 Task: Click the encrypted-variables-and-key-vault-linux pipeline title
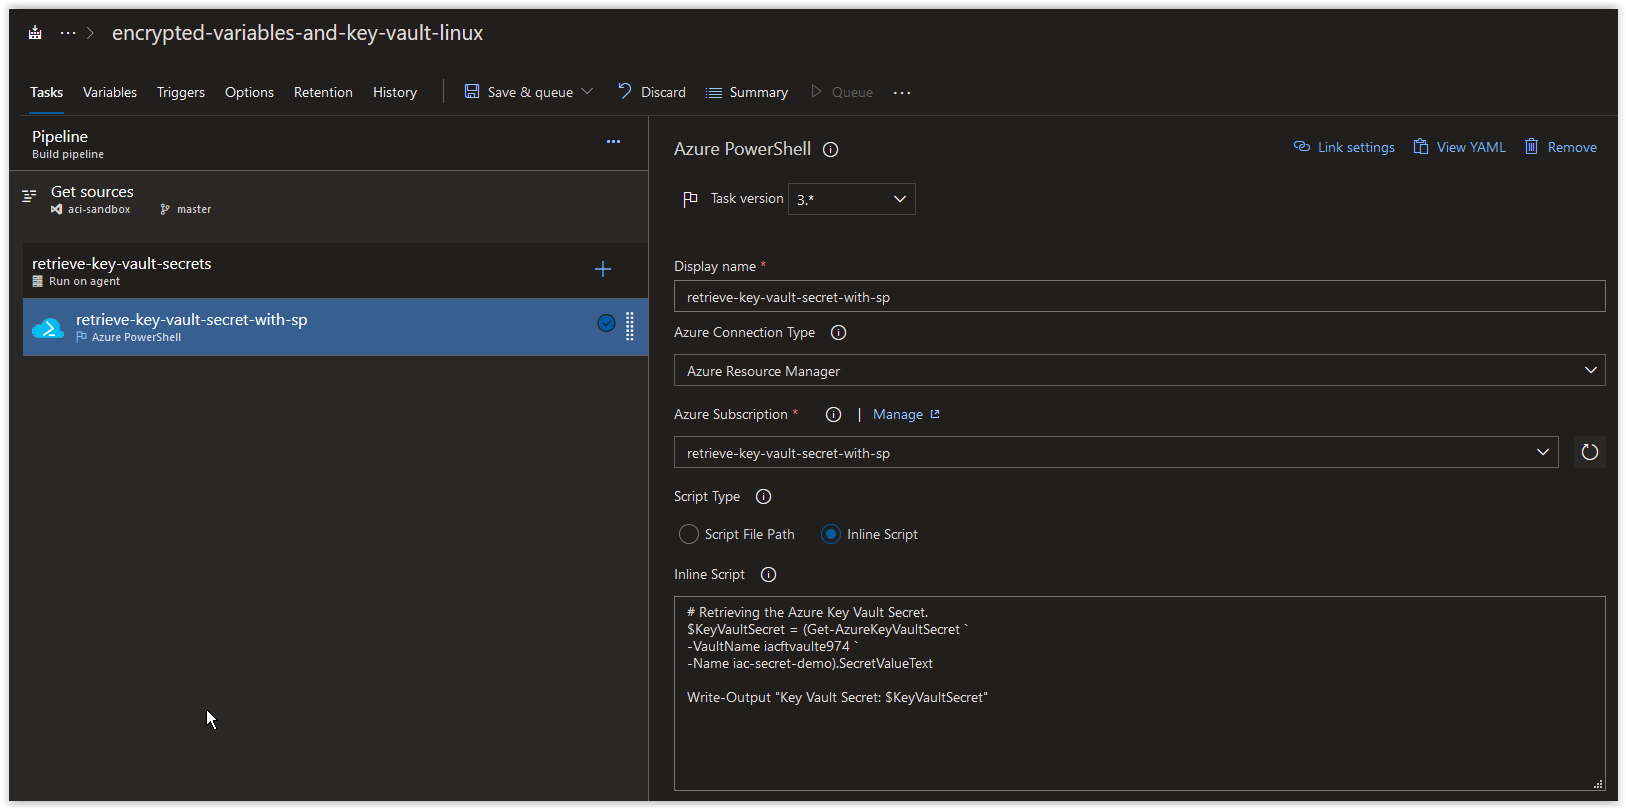coord(297,33)
